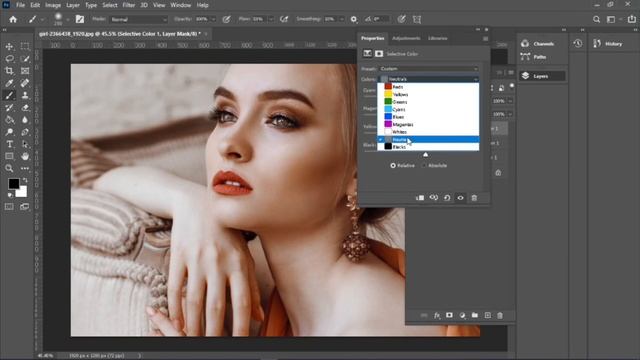Choose Reds in Colors list
Screen dimensions: 640x360
(x=428, y=87)
